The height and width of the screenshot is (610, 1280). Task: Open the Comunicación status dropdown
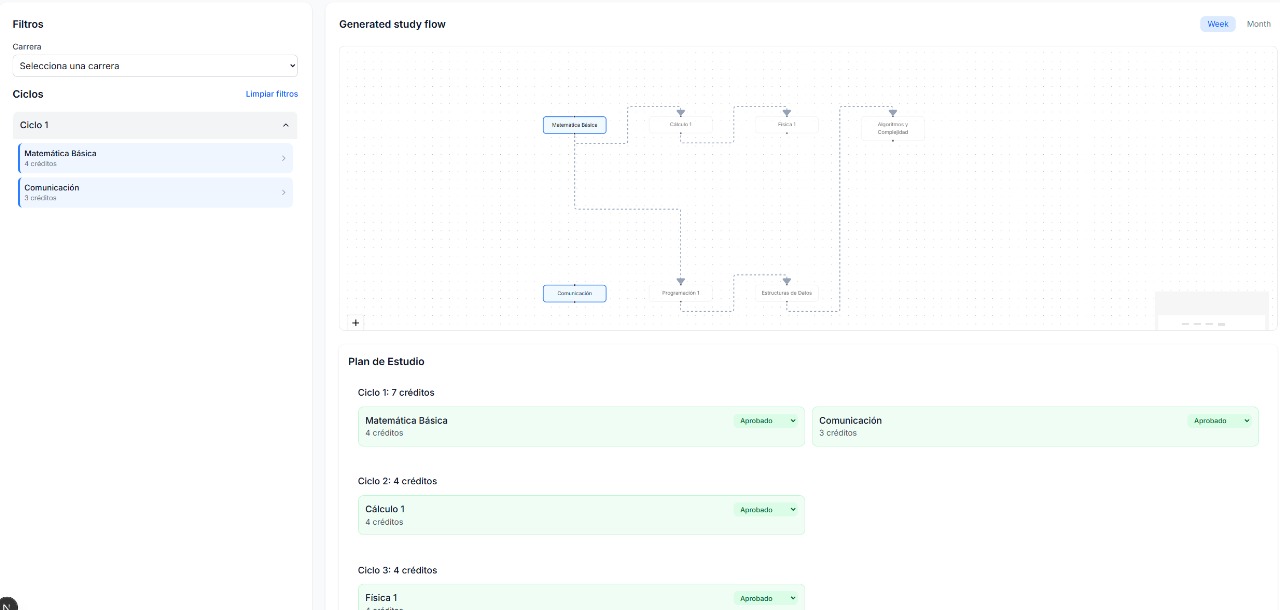point(1219,420)
